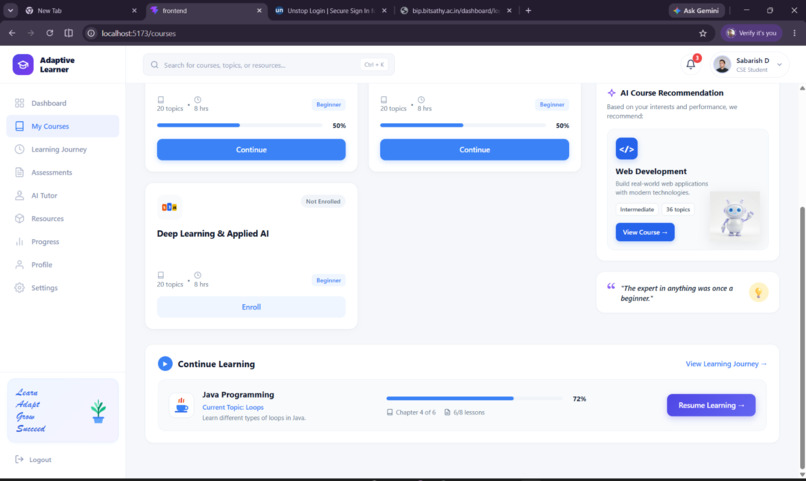Click the Logout link
Image resolution: width=806 pixels, height=481 pixels.
(33, 459)
